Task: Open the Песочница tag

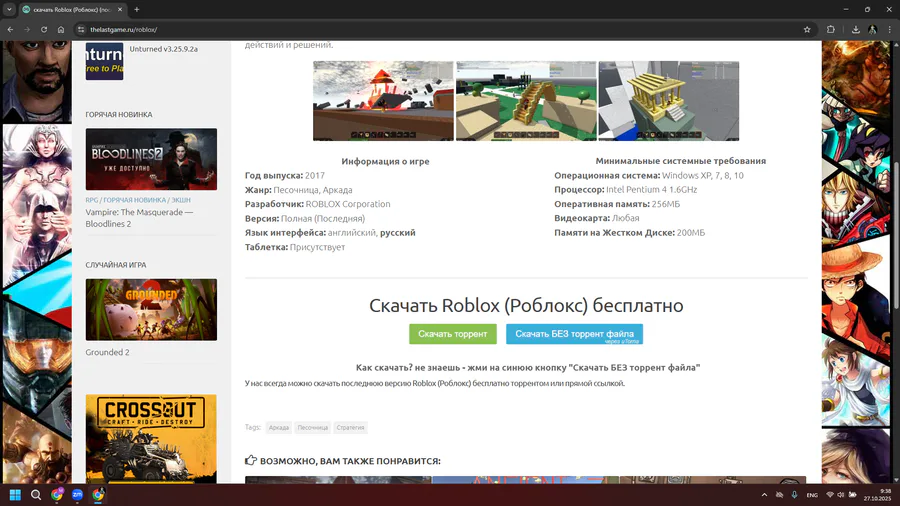Action: pos(313,427)
